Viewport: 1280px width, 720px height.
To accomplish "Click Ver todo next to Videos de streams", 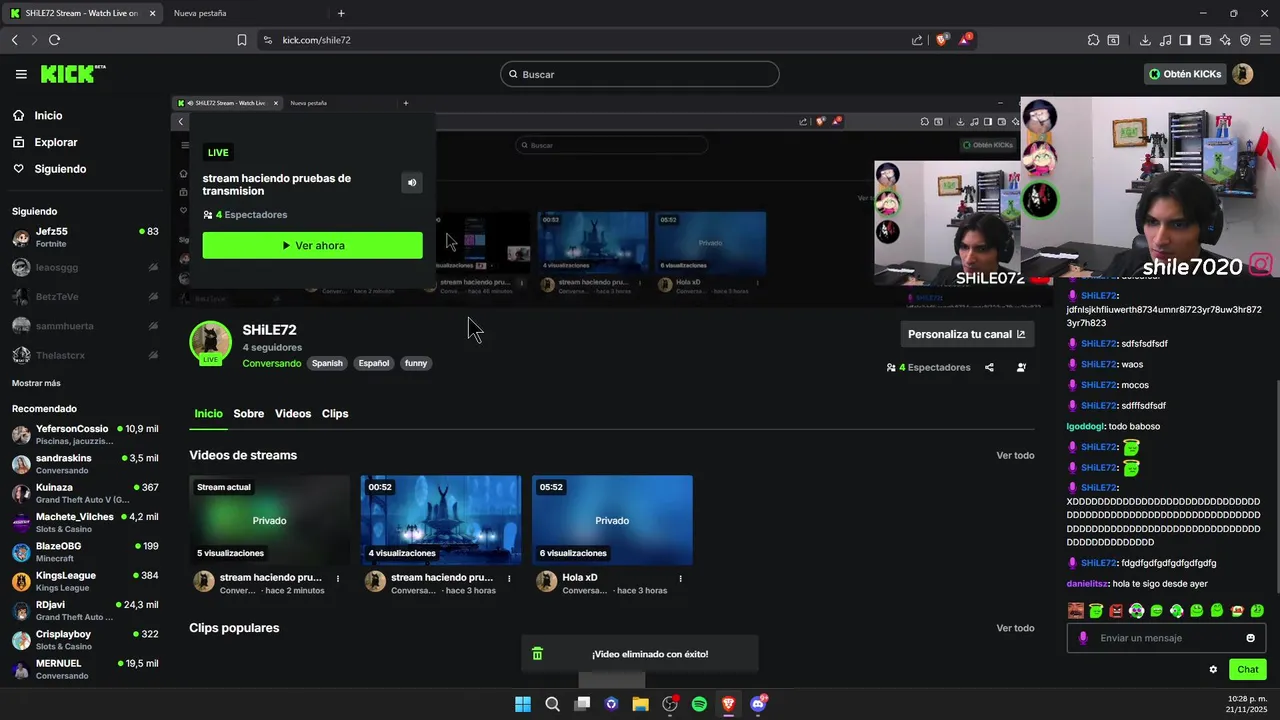I will coord(1015,456).
